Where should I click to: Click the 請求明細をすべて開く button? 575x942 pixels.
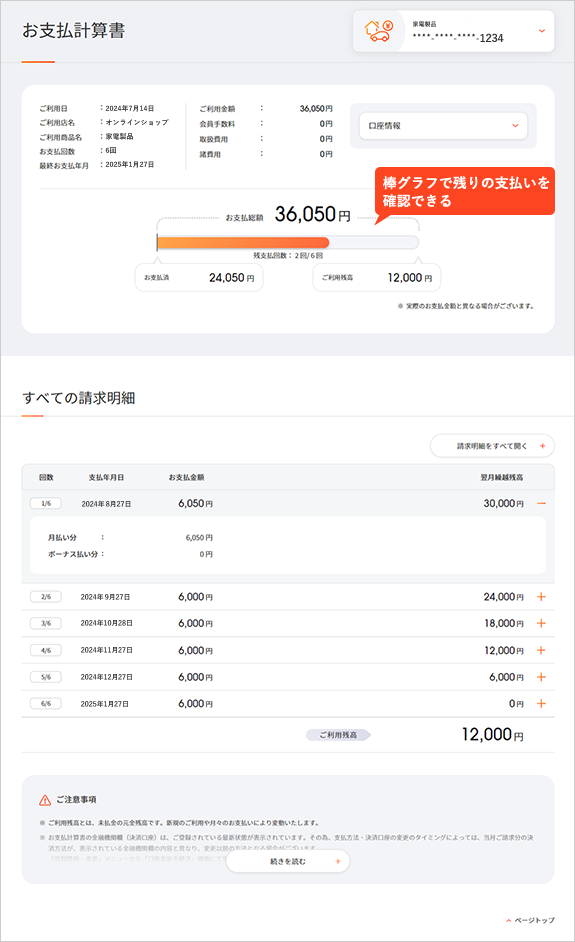pyautogui.click(x=492, y=446)
